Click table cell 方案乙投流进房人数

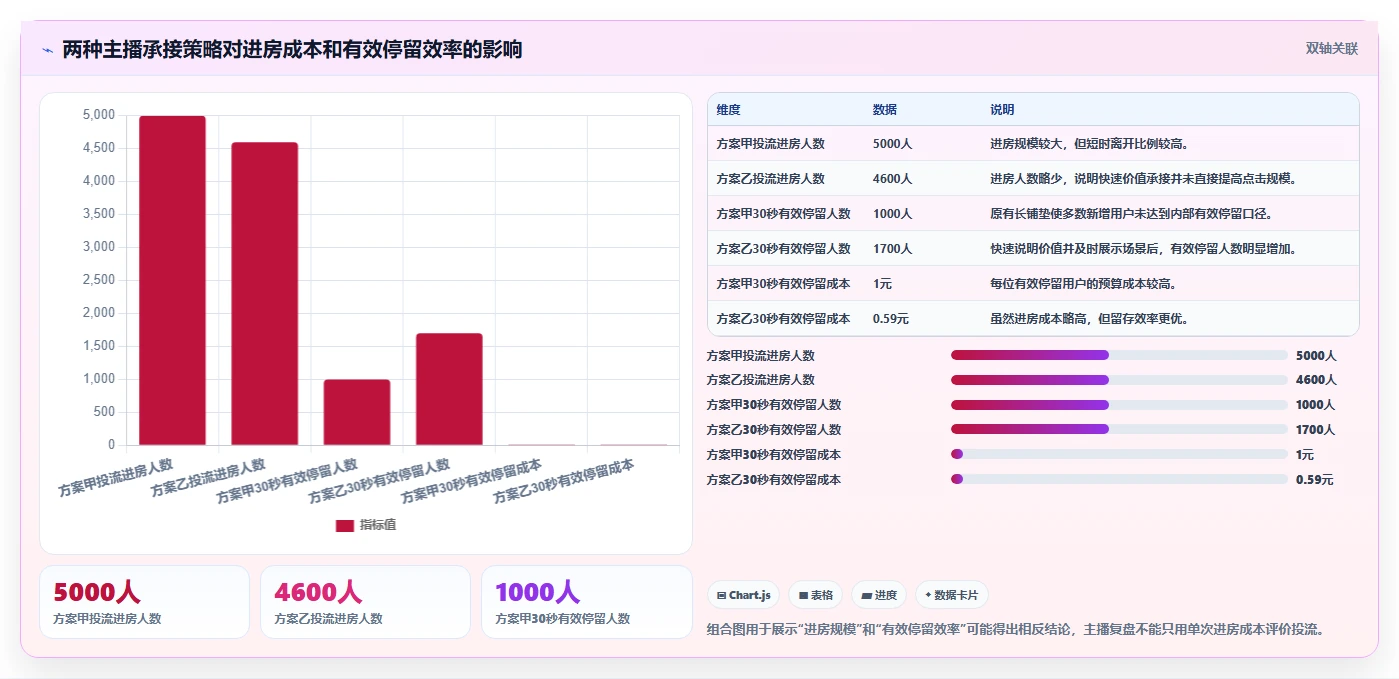coord(771,179)
